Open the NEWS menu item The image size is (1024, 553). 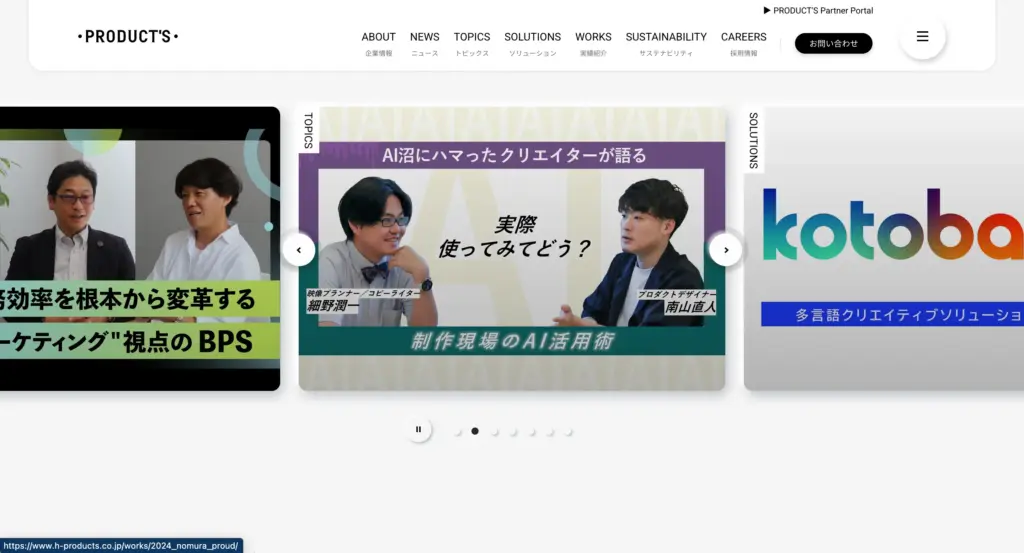click(424, 43)
